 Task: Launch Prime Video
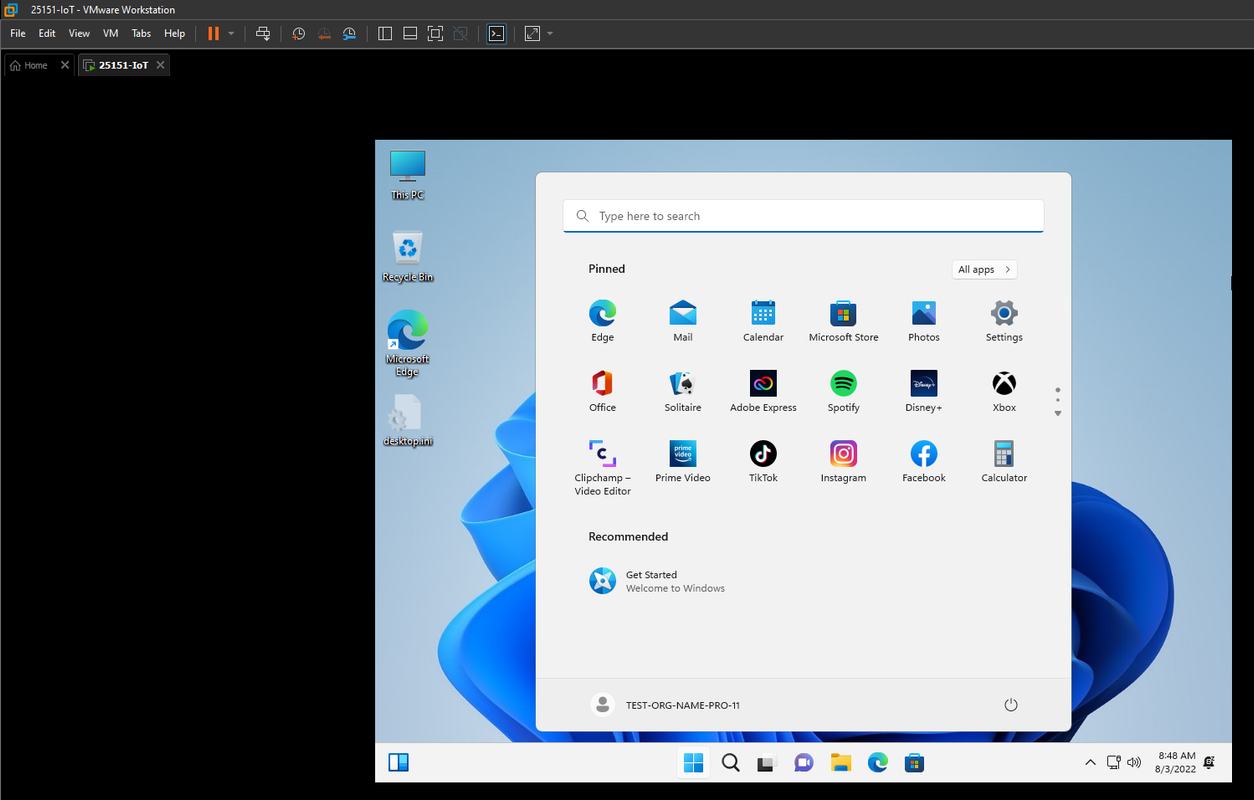pos(683,461)
